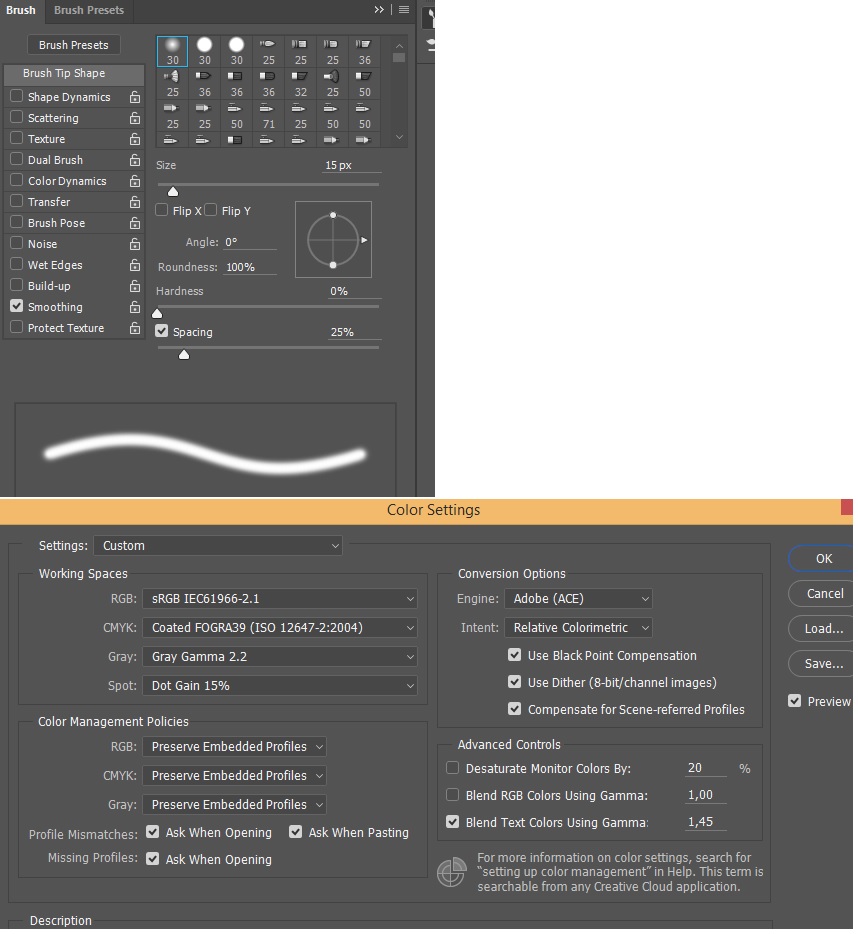
Task: Select the 32 size brush tip
Action: [300, 84]
